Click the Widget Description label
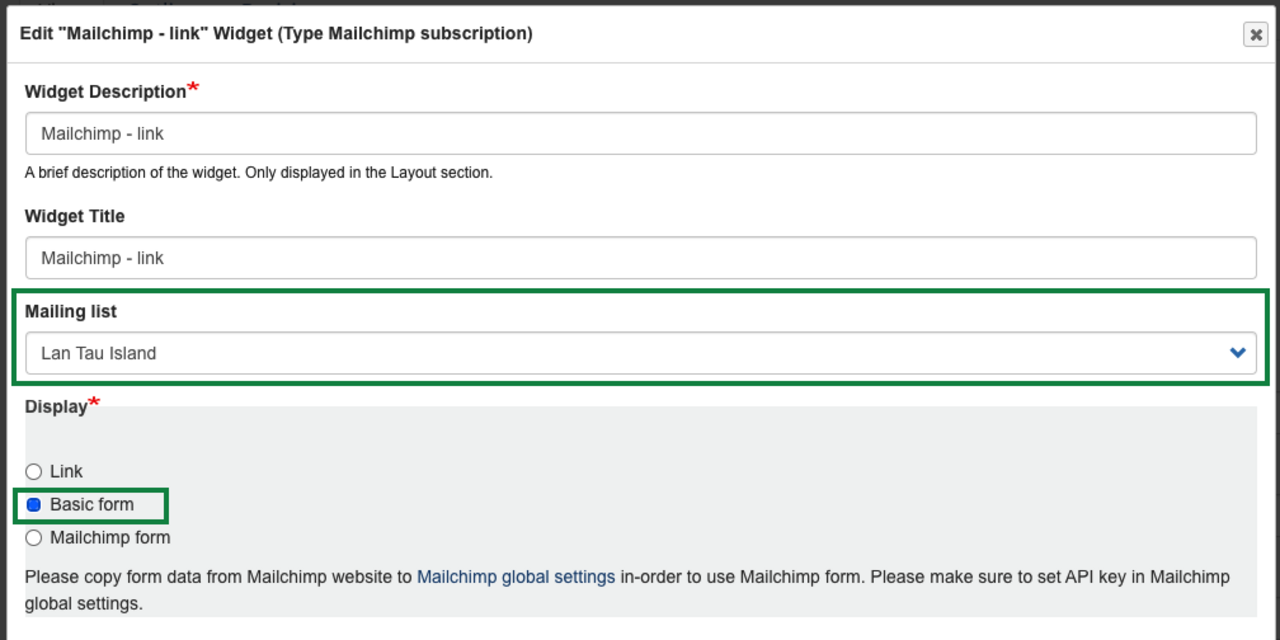This screenshot has width=1280, height=640. click(x=105, y=92)
